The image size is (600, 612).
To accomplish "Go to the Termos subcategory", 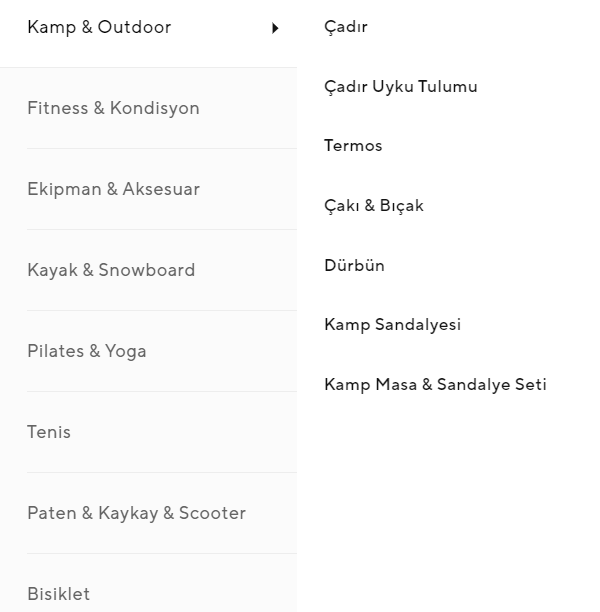I will 353,146.
